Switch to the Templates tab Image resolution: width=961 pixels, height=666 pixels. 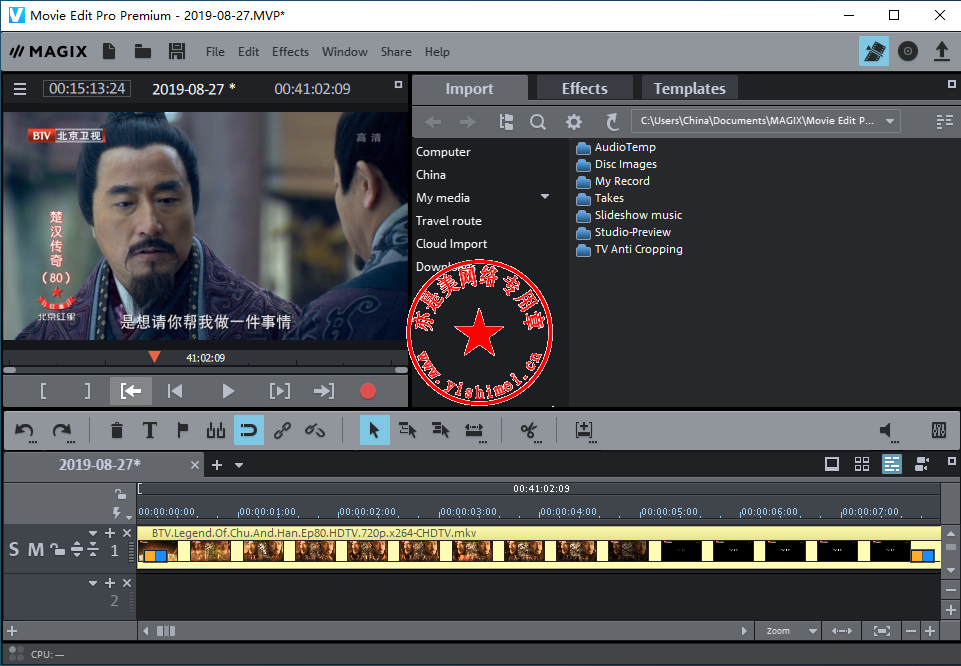pos(689,88)
